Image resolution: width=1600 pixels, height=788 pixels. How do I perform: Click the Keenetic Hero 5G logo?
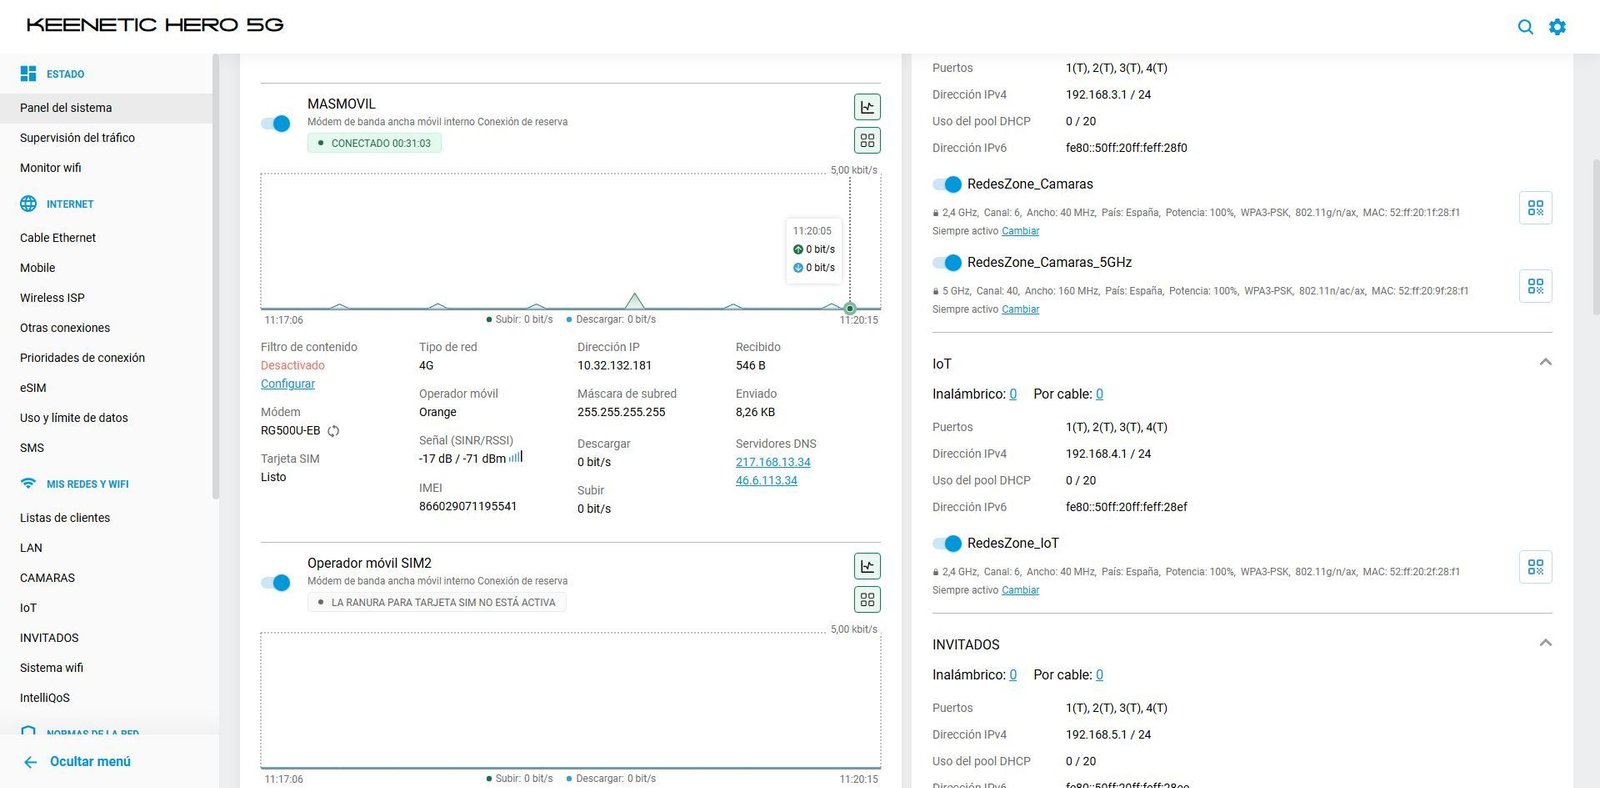coord(155,25)
